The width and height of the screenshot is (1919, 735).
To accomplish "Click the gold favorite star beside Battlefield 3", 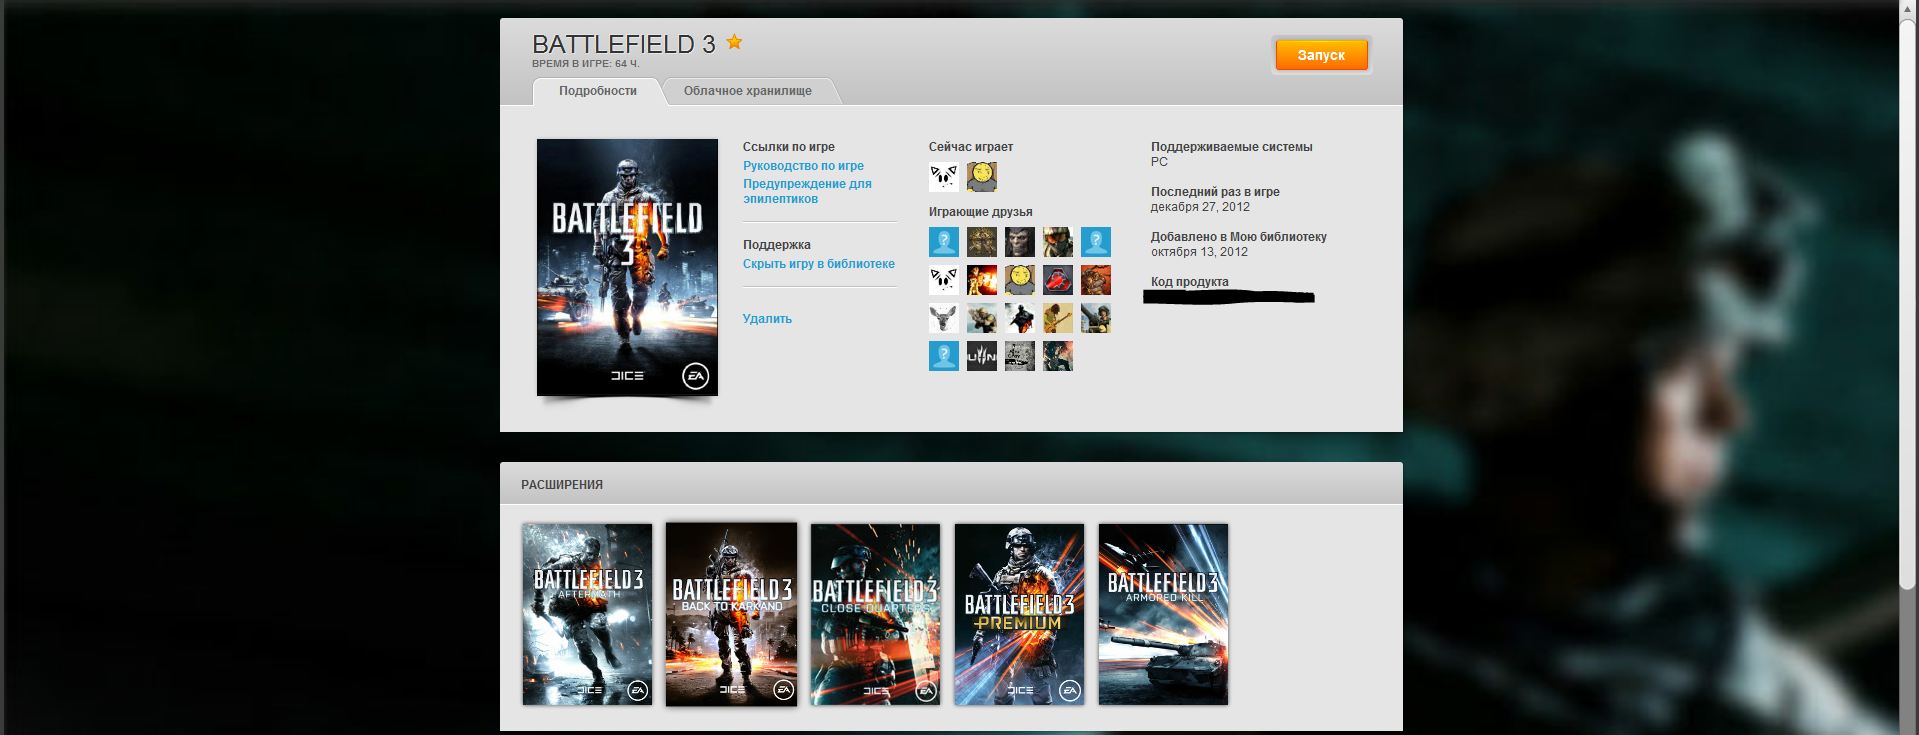I will click(x=734, y=42).
